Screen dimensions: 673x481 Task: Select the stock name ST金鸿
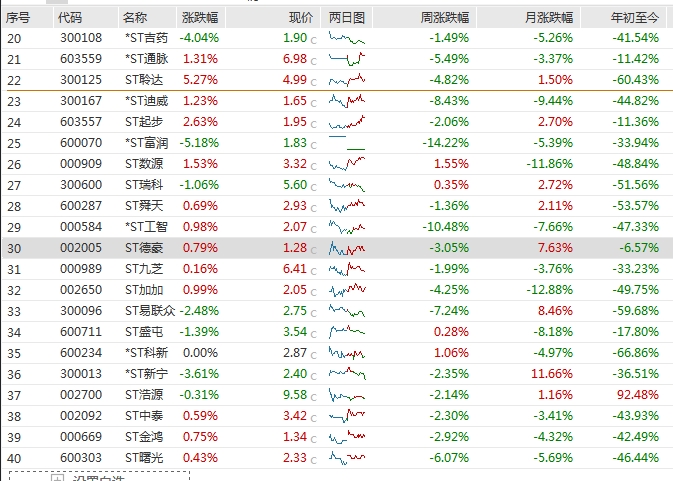tap(145, 438)
